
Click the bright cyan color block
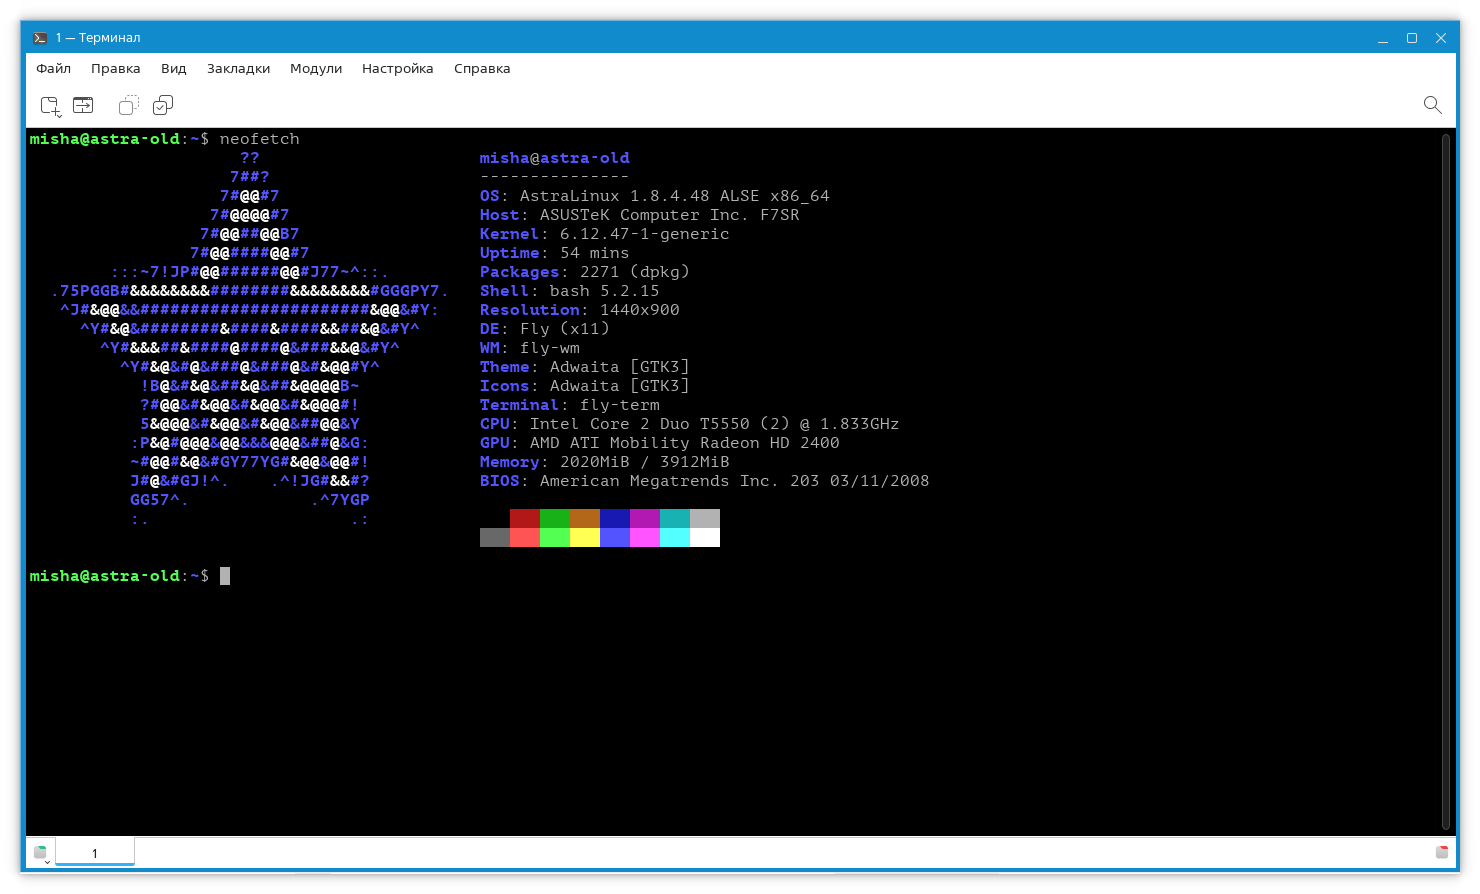tap(675, 538)
